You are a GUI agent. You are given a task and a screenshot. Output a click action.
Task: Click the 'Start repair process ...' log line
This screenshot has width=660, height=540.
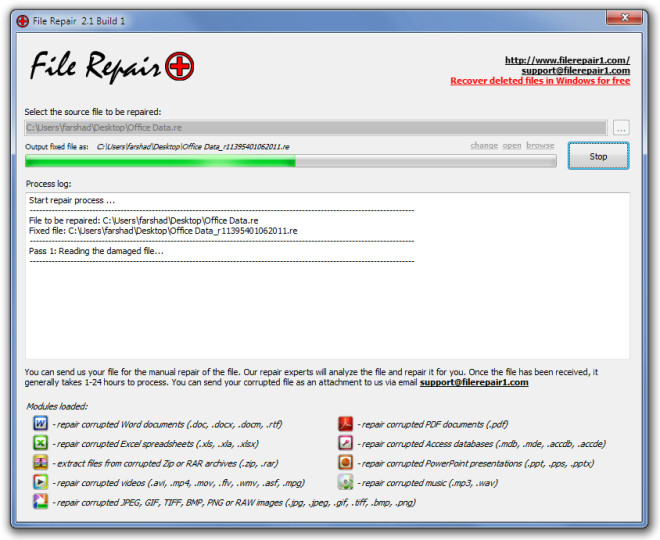72,200
